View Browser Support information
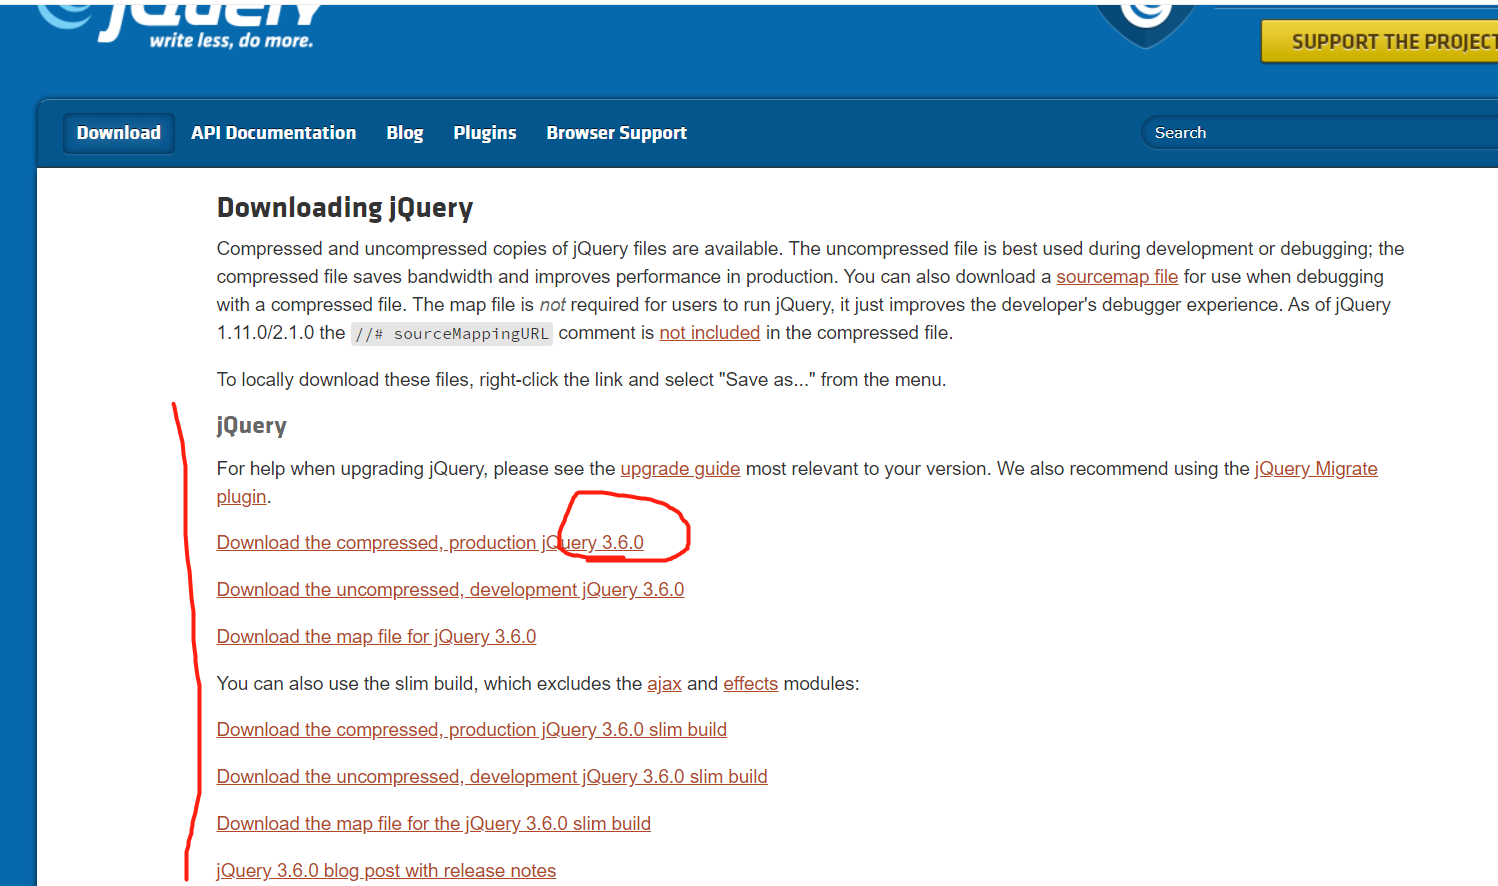 616,132
